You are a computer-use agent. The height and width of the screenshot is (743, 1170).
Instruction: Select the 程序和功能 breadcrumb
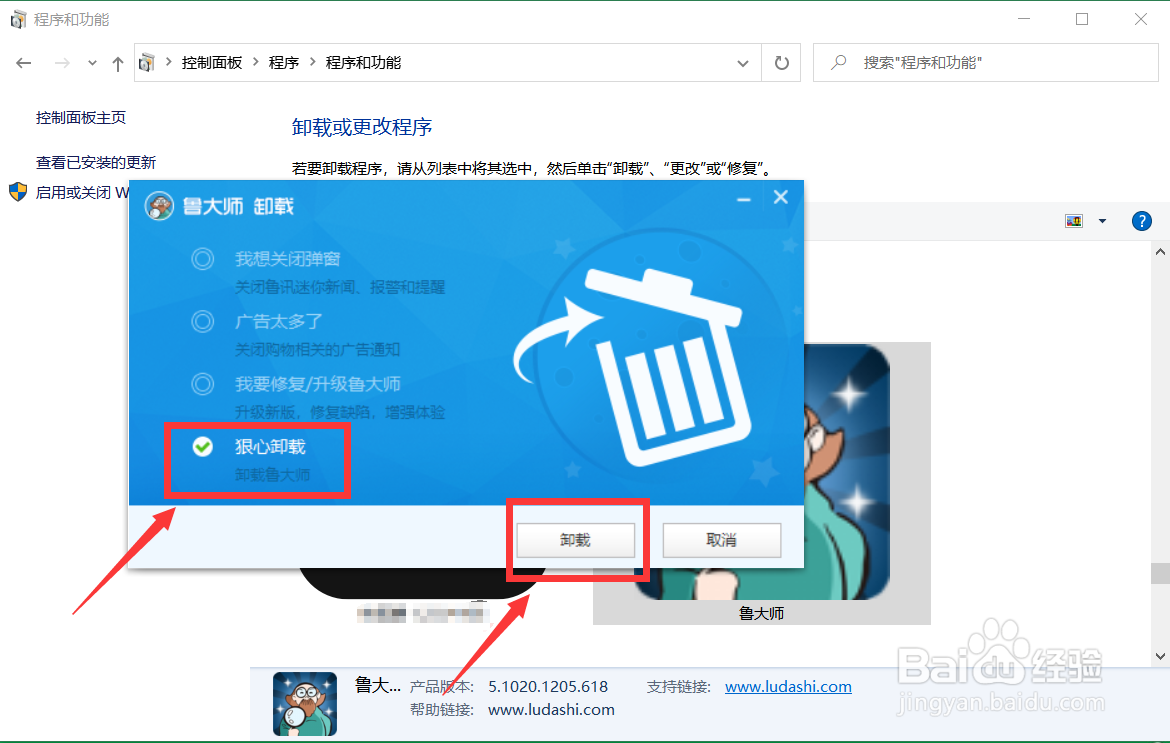click(363, 63)
